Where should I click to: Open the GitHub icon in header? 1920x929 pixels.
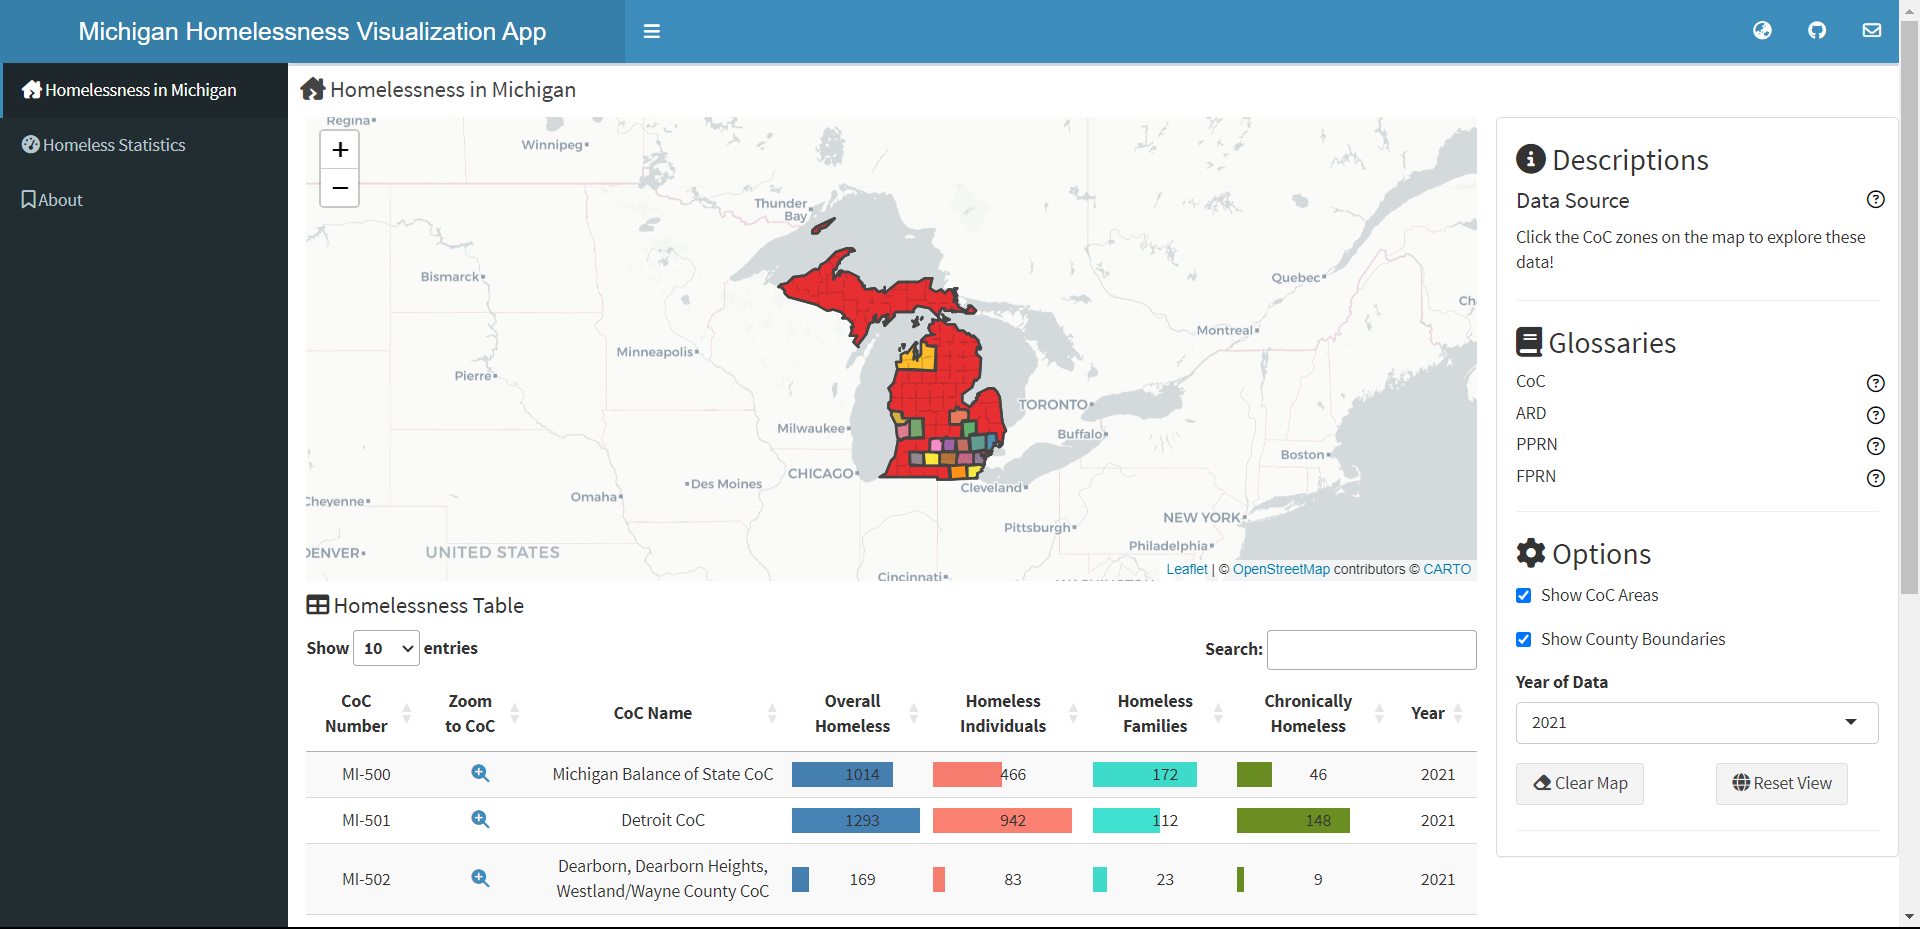pos(1817,31)
